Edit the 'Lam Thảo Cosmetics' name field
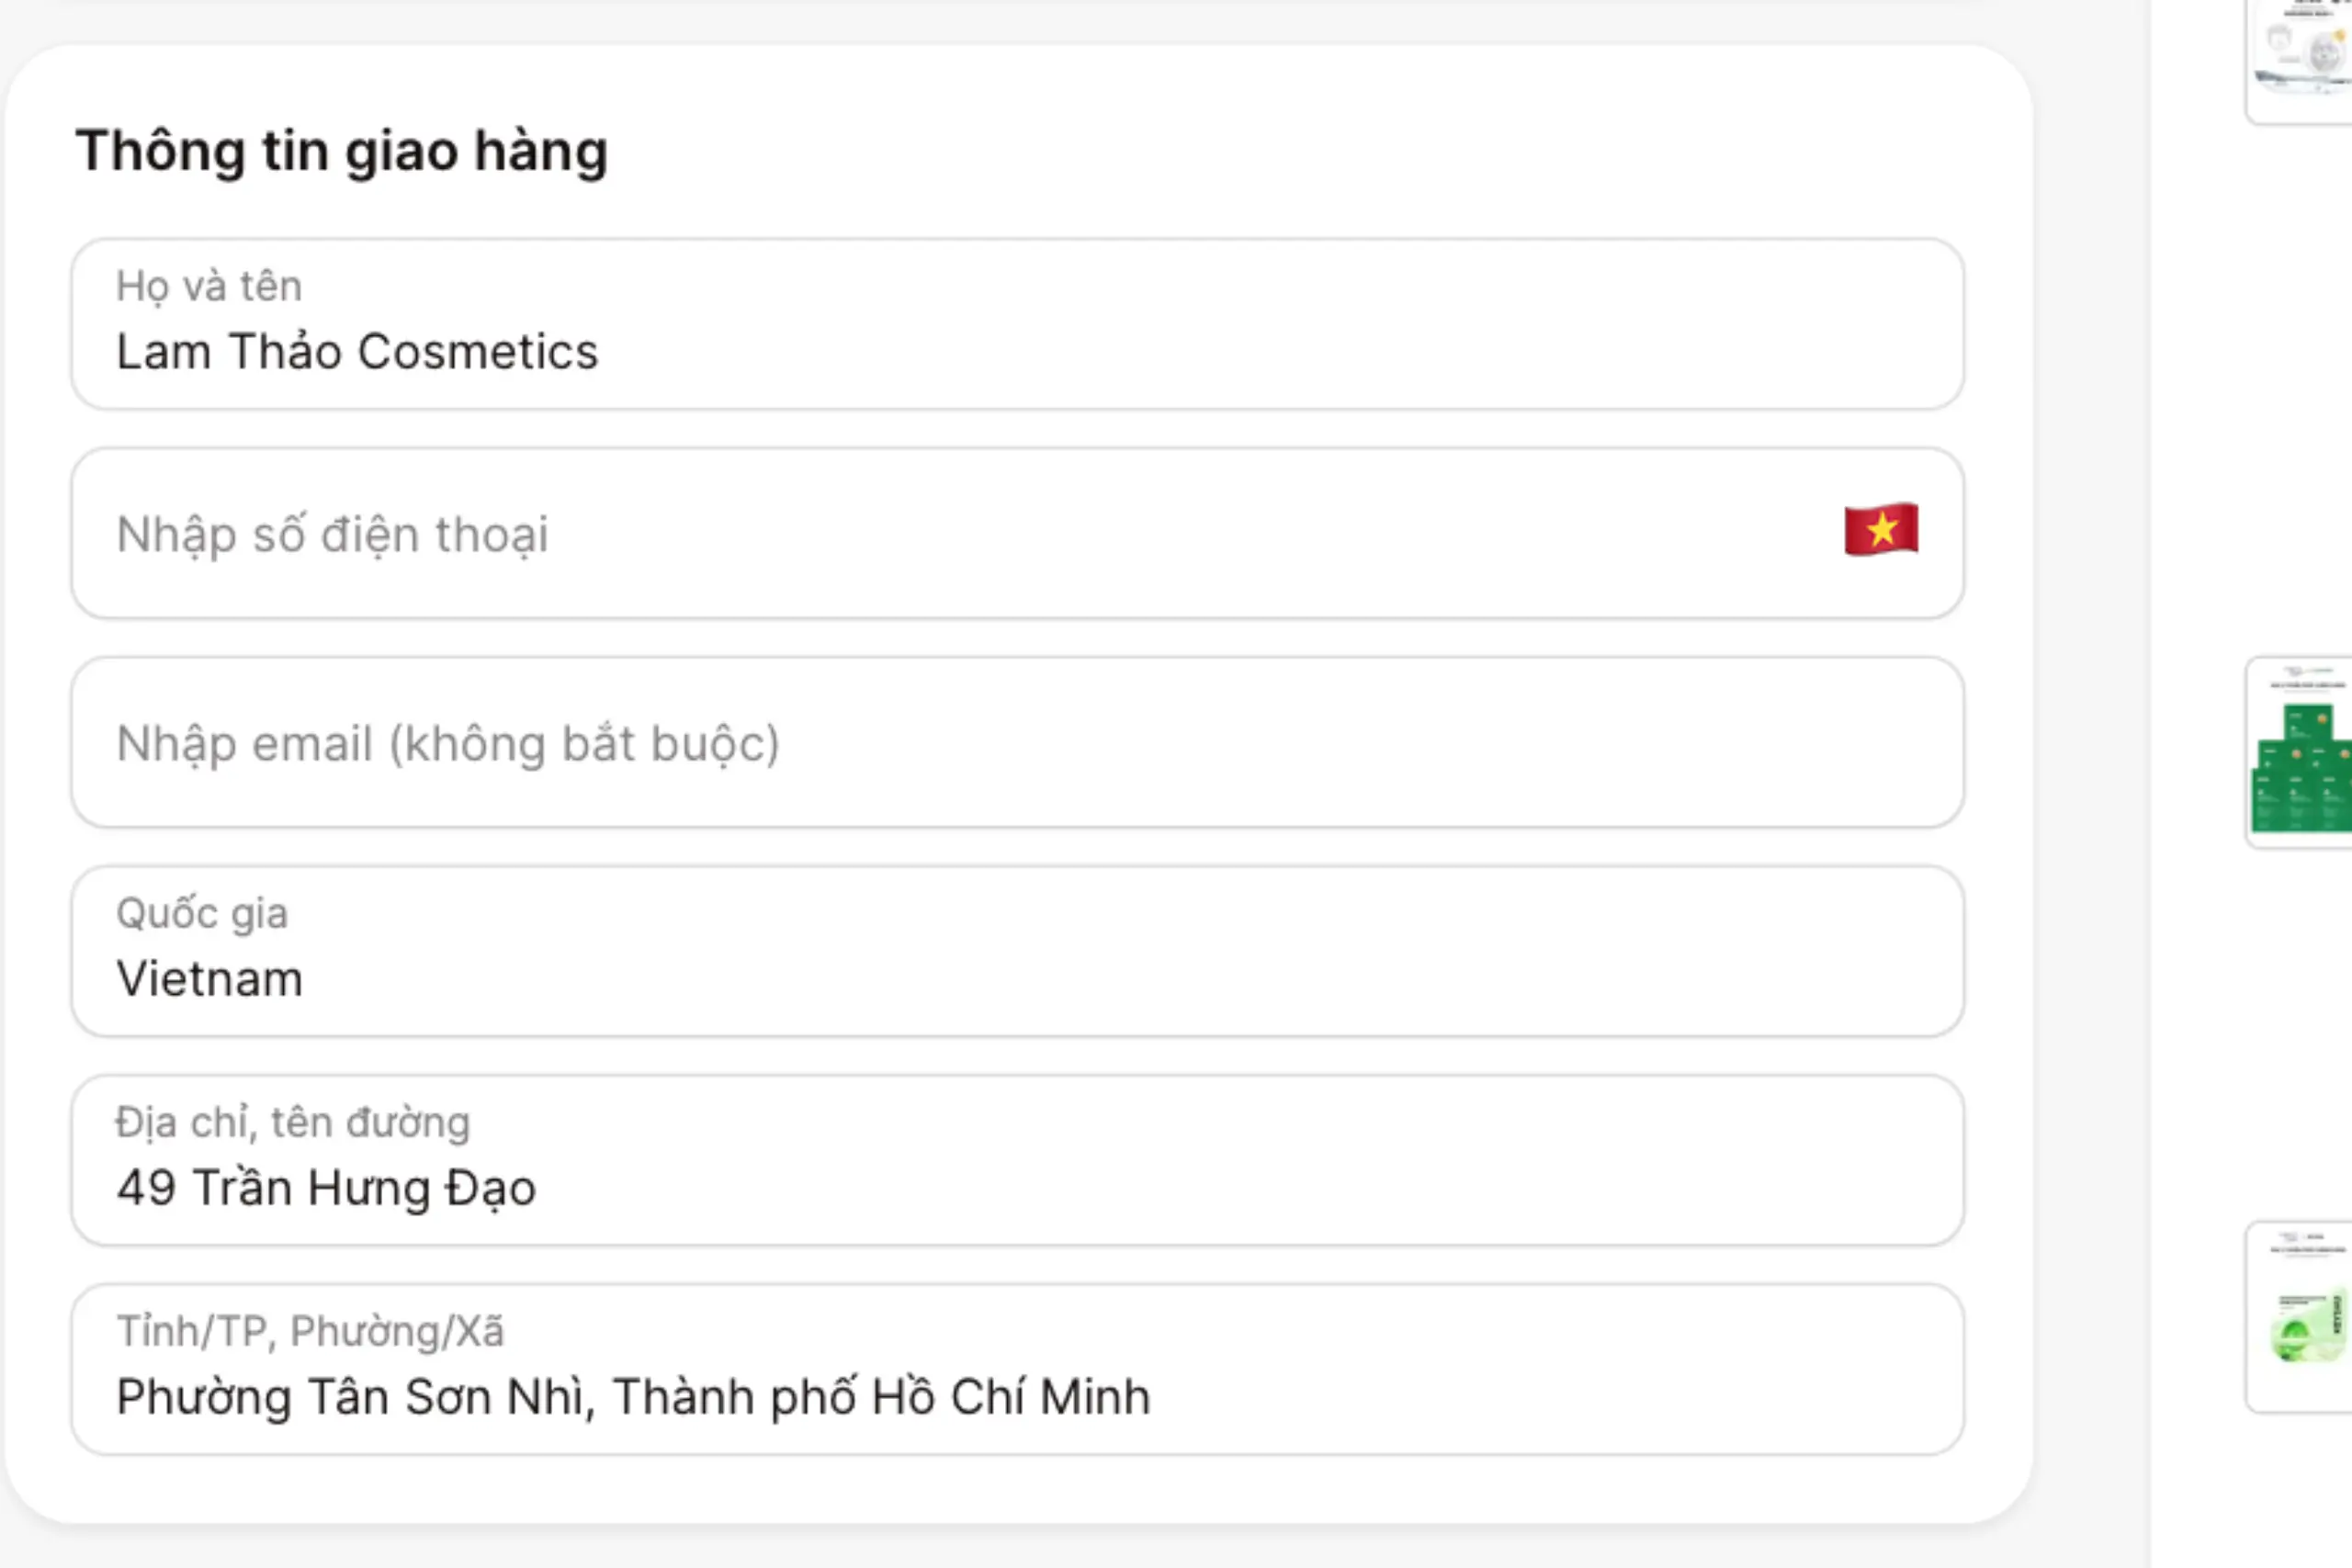Viewport: 2352px width, 1568px height. point(357,351)
